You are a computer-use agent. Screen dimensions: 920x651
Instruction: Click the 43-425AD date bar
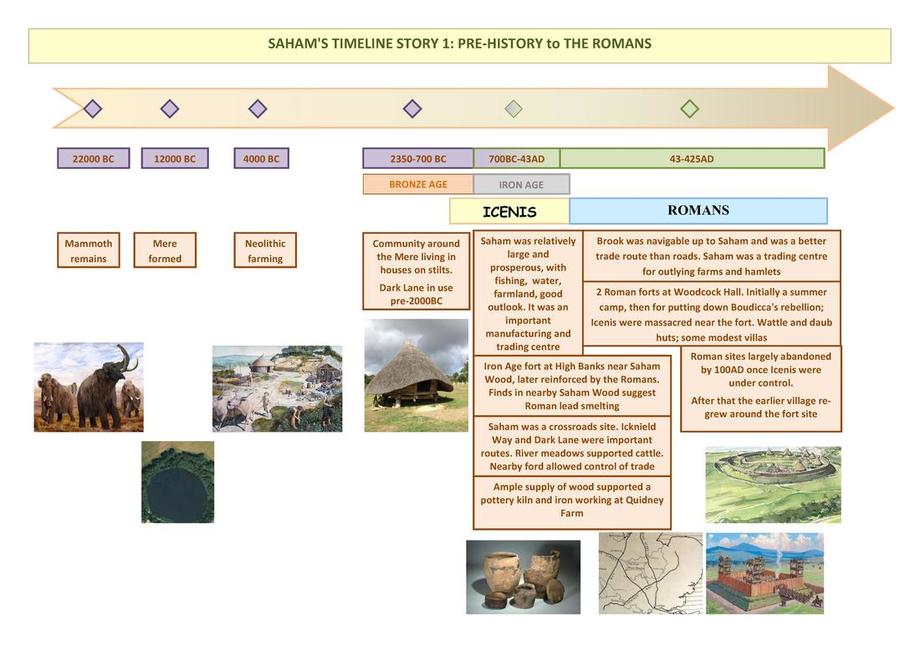click(692, 158)
